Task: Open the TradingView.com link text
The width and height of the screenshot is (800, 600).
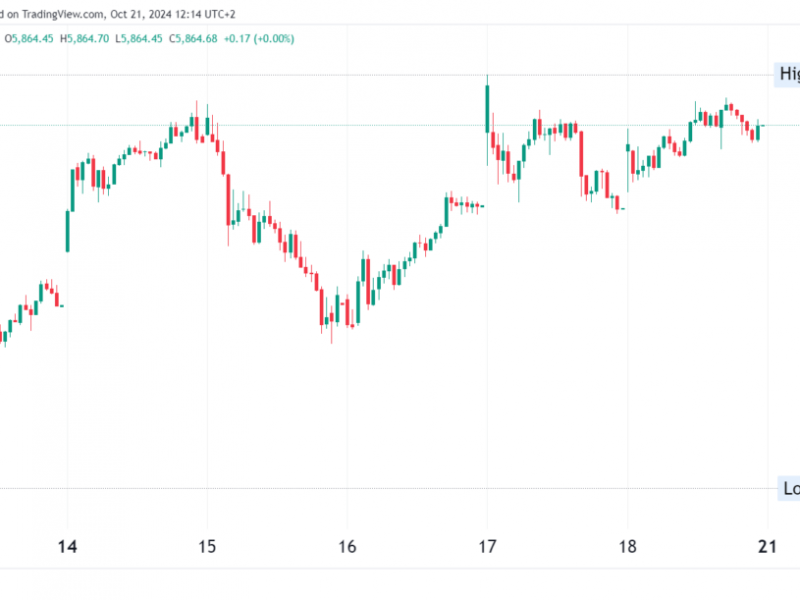Action: [62, 14]
